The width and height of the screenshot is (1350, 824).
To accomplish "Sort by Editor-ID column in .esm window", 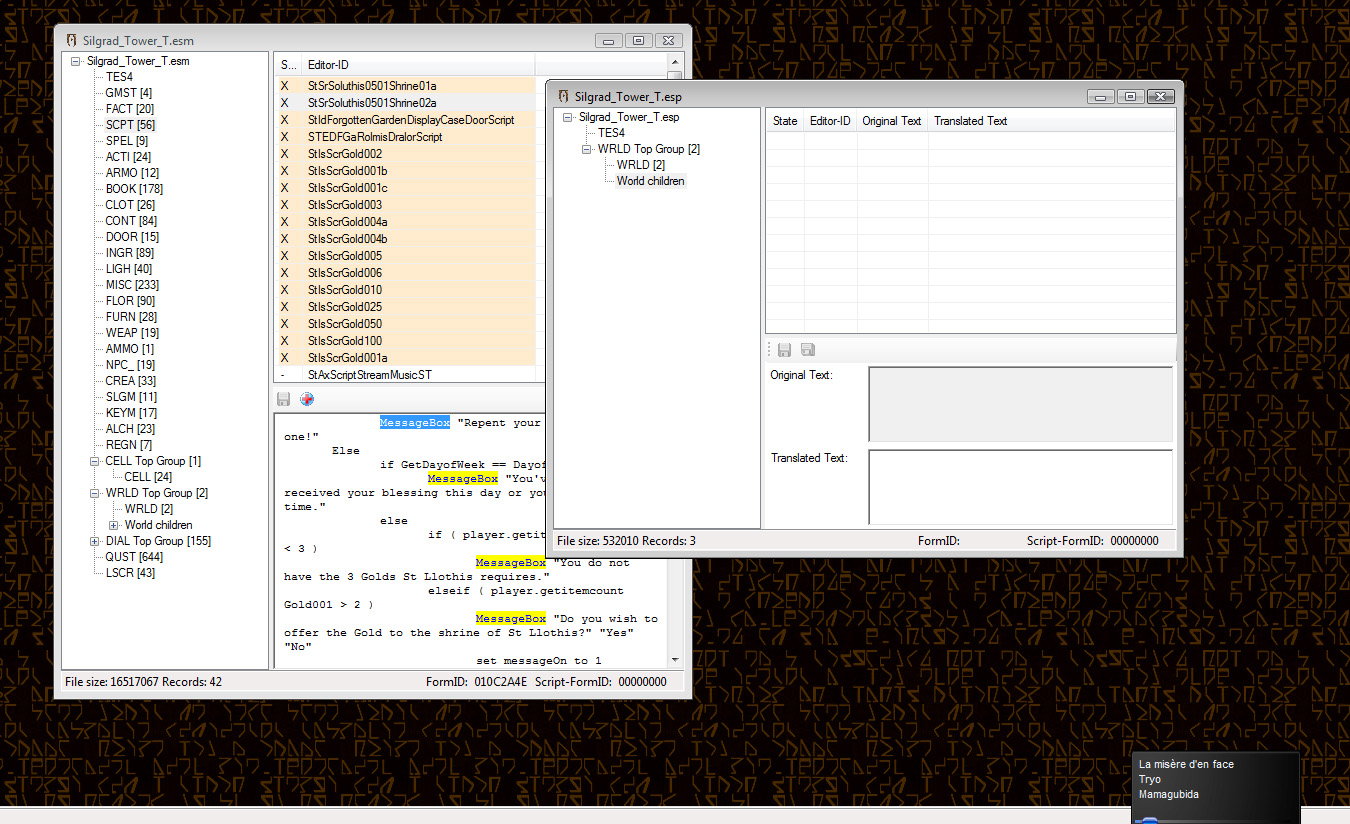I will pos(417,65).
